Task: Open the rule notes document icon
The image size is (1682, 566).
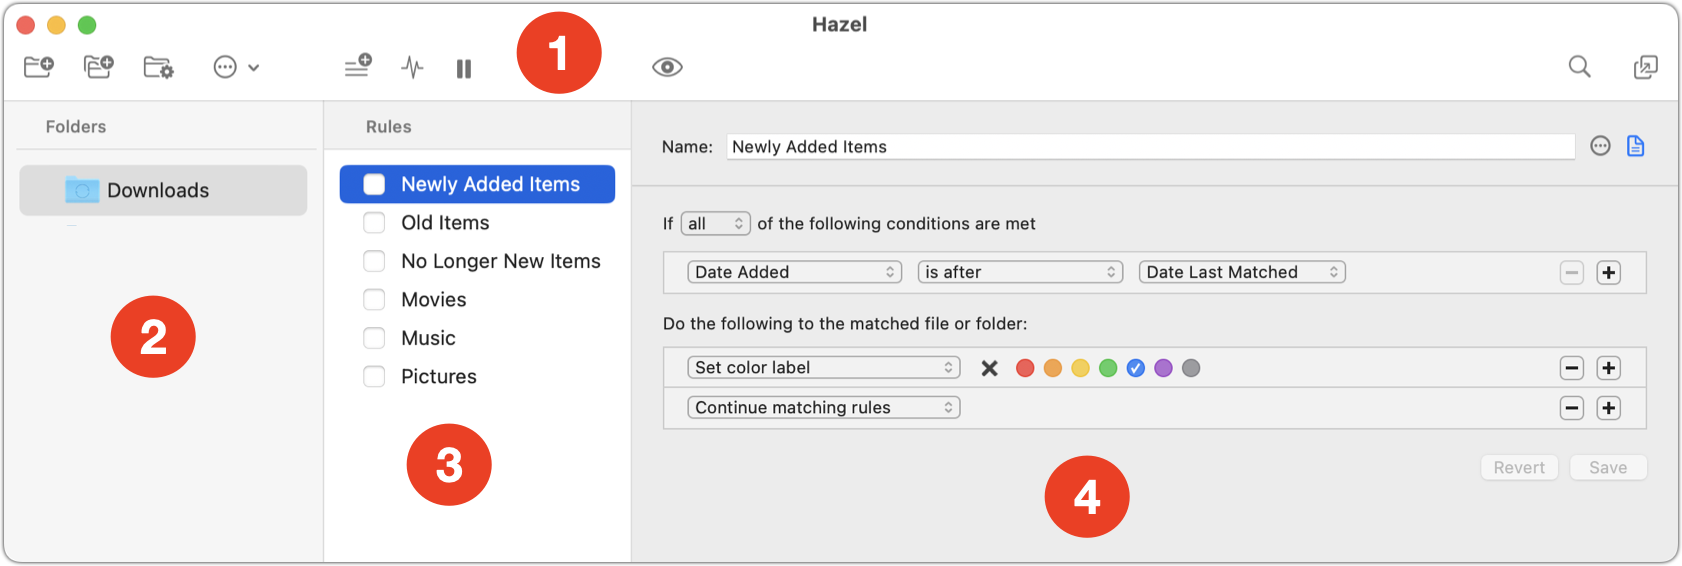Action: pyautogui.click(x=1636, y=146)
